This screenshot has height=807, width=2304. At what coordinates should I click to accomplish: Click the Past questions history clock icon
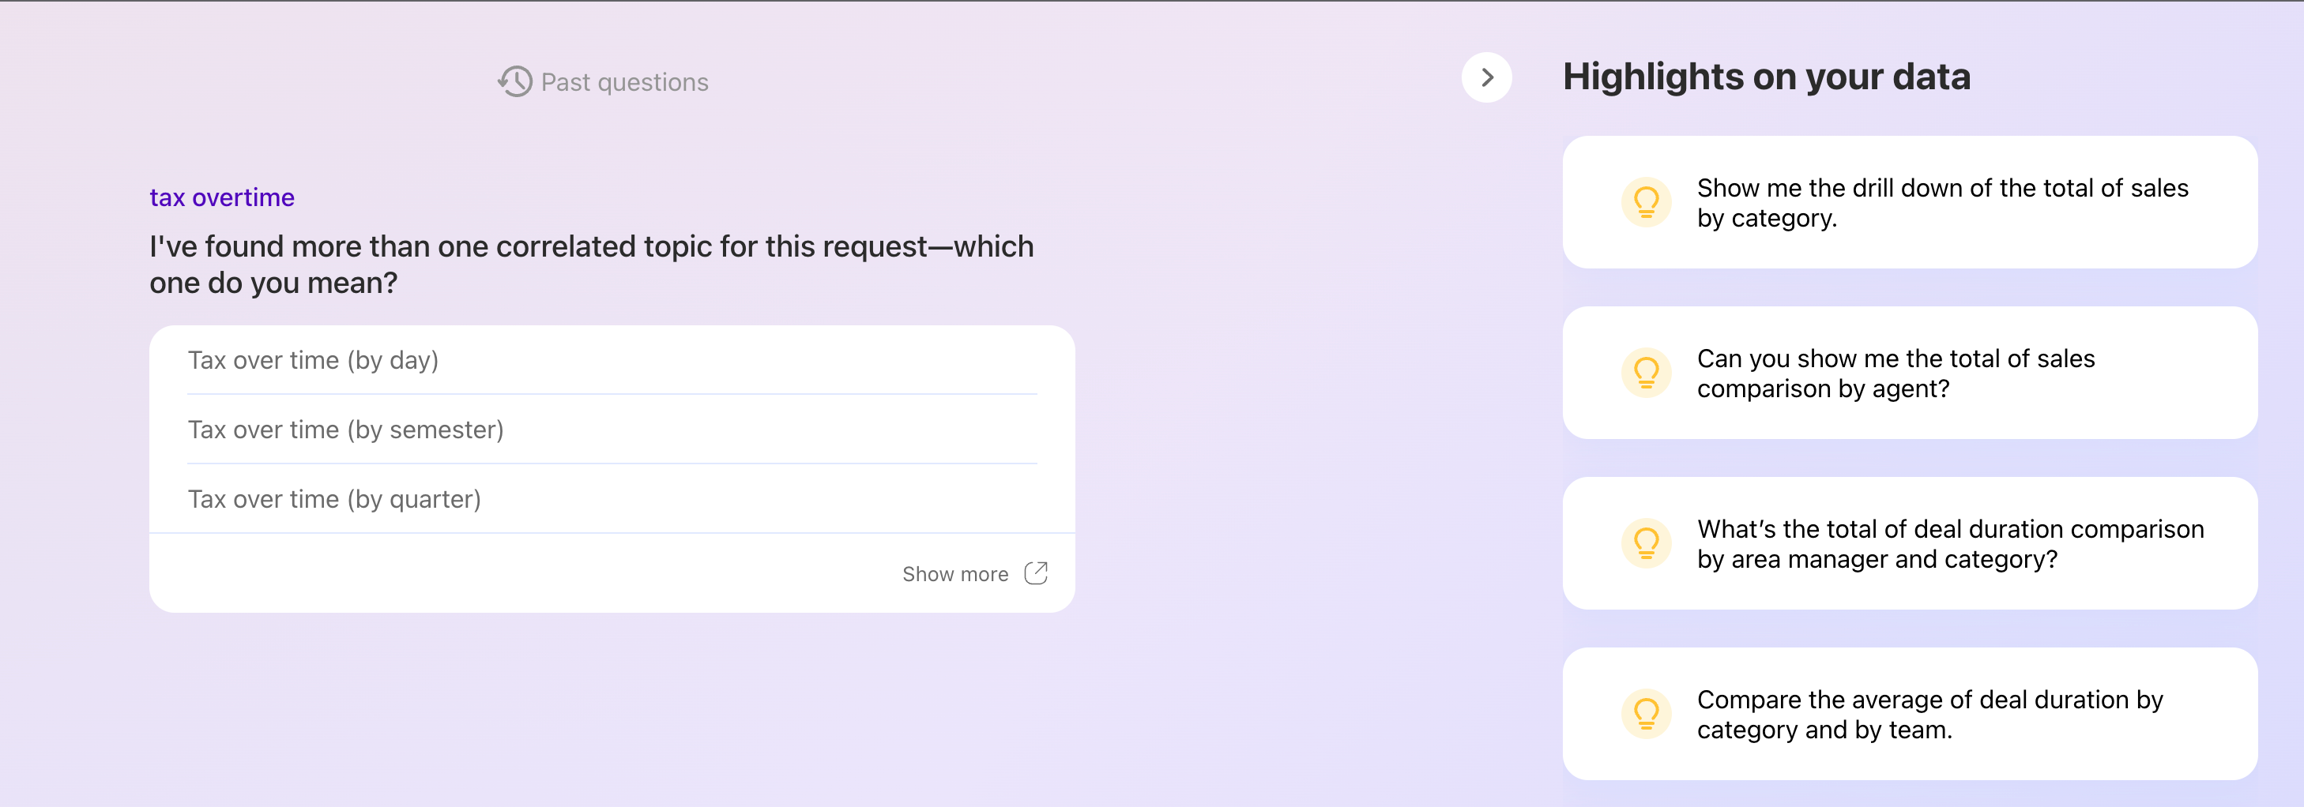515,81
